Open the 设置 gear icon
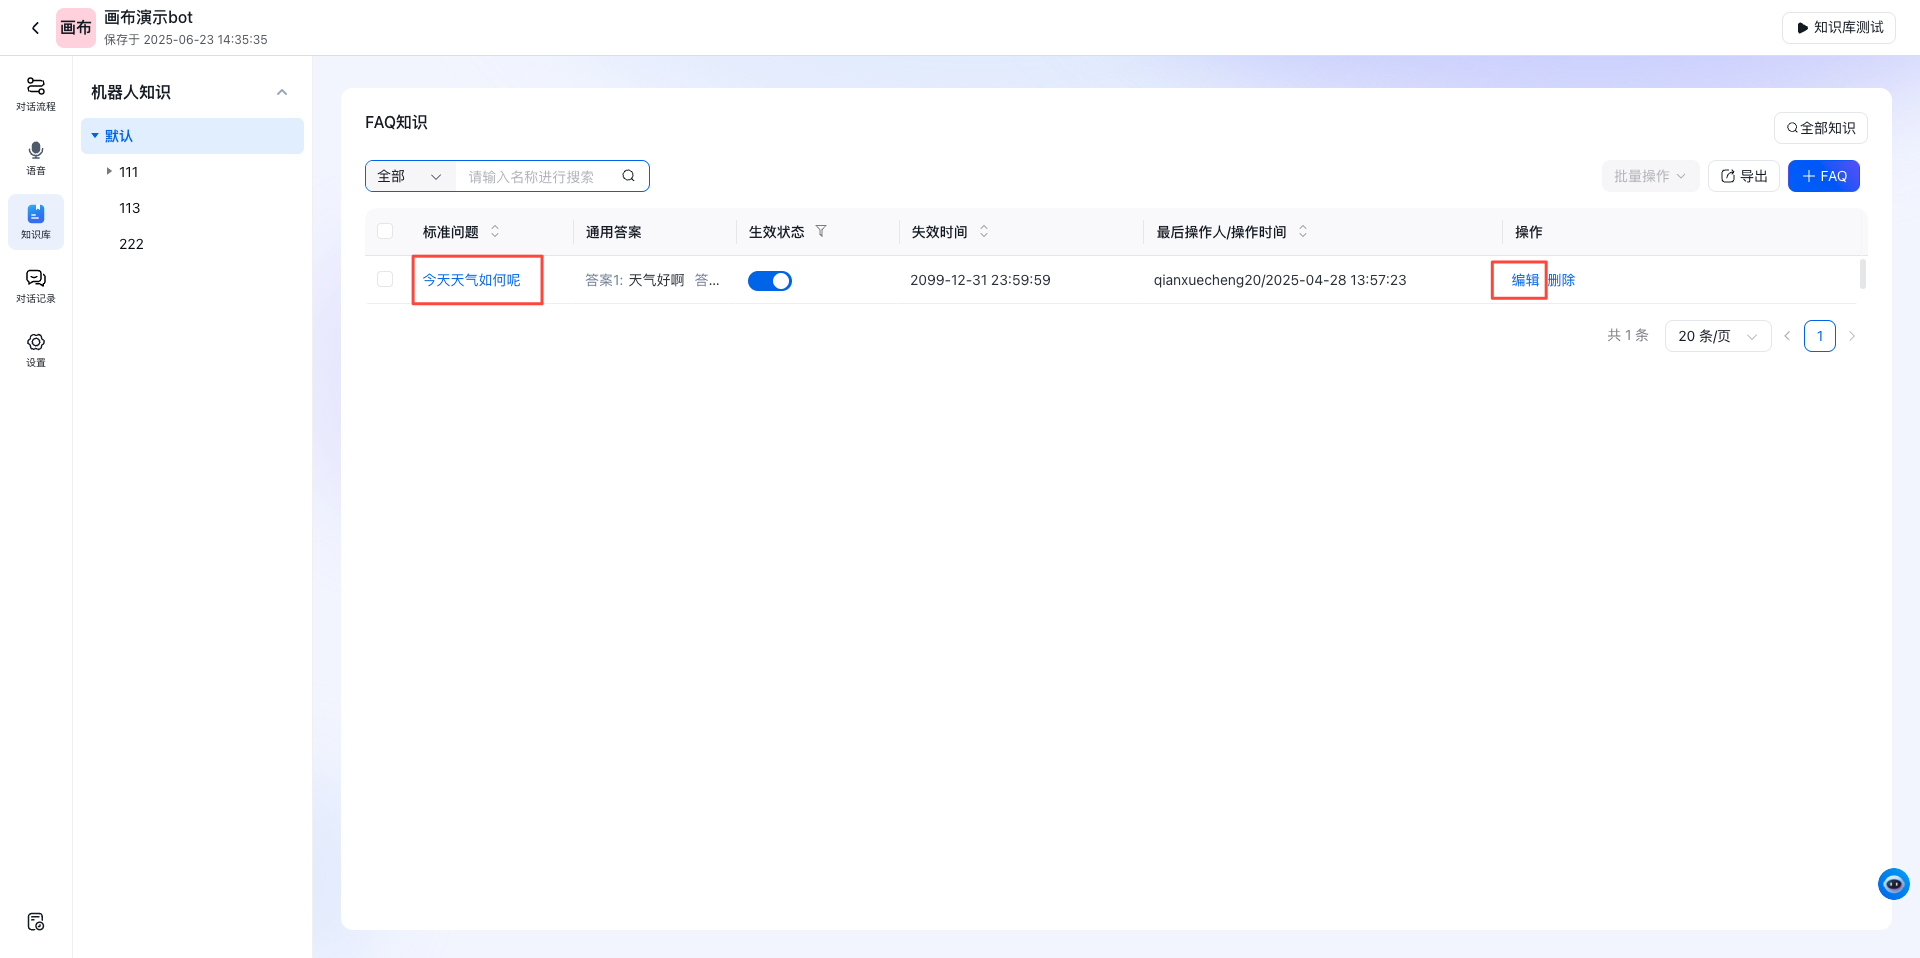 click(36, 349)
